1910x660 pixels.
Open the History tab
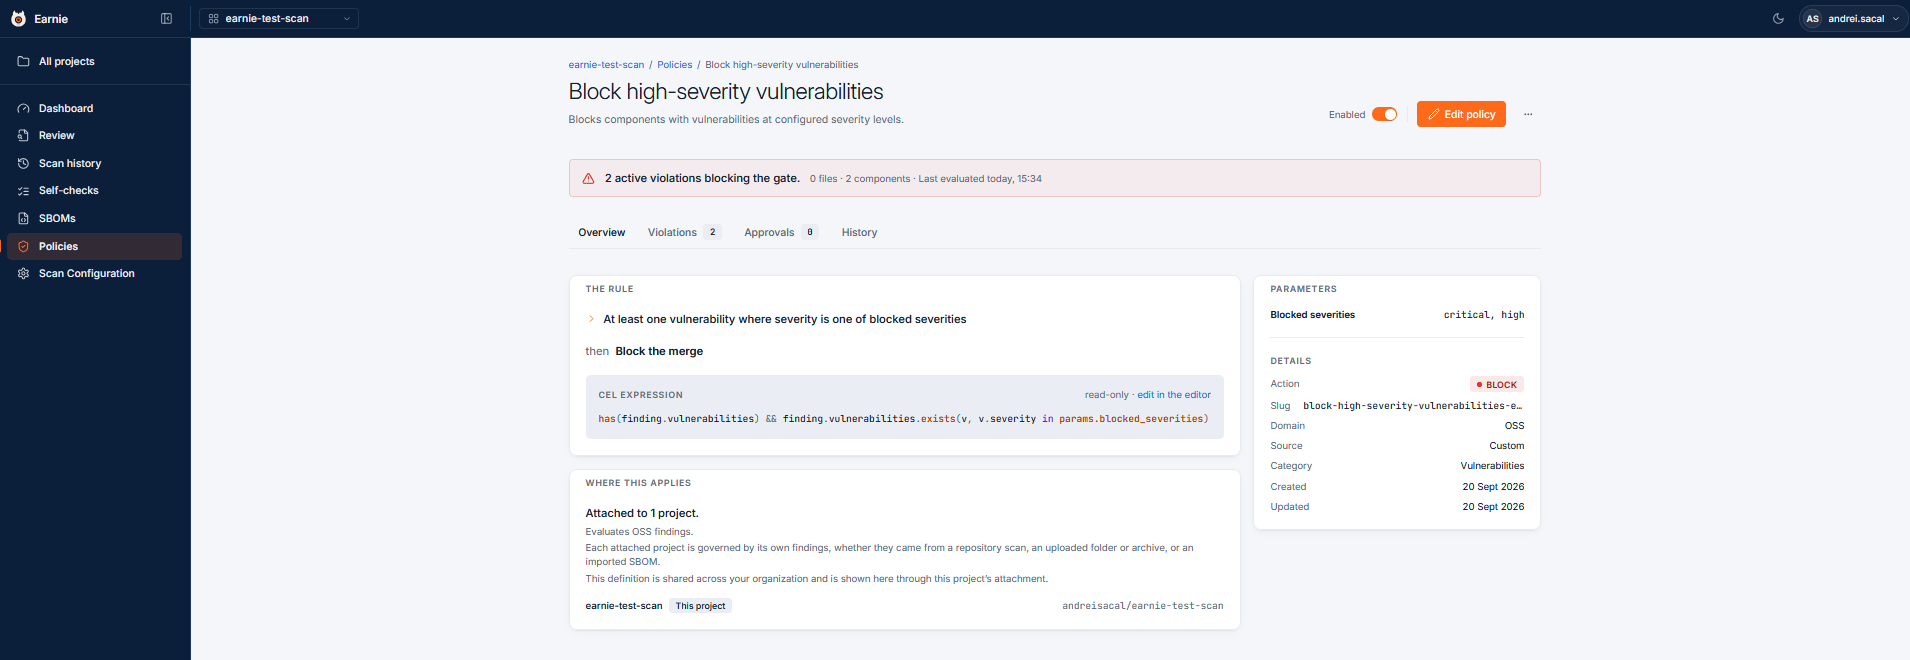[859, 232]
